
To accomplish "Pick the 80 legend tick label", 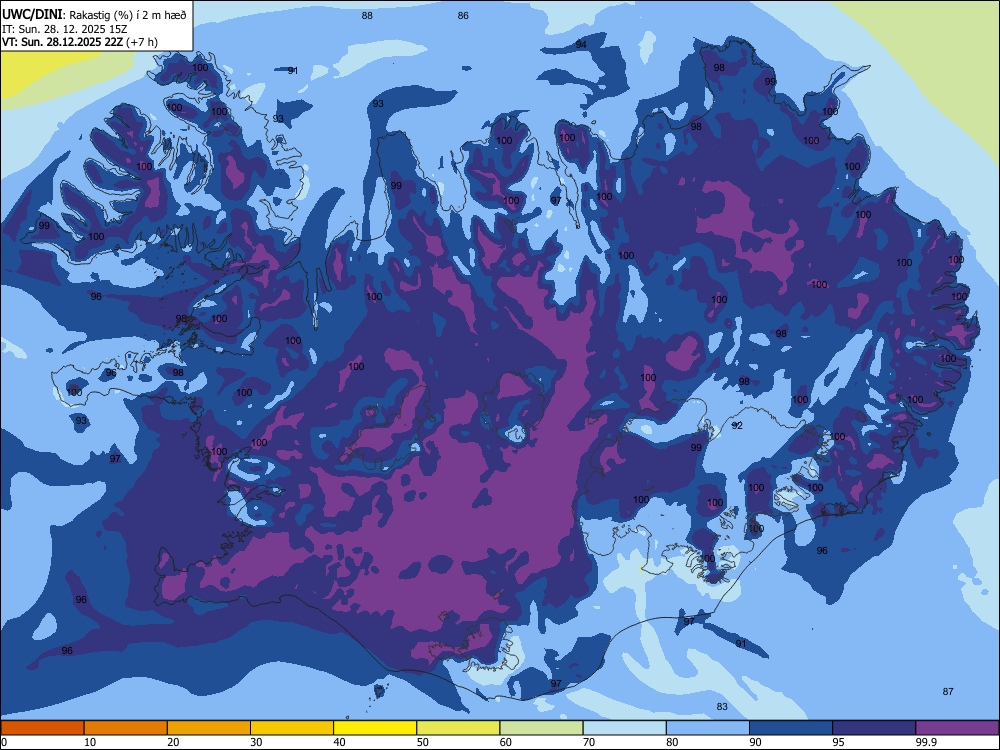I will [672, 742].
